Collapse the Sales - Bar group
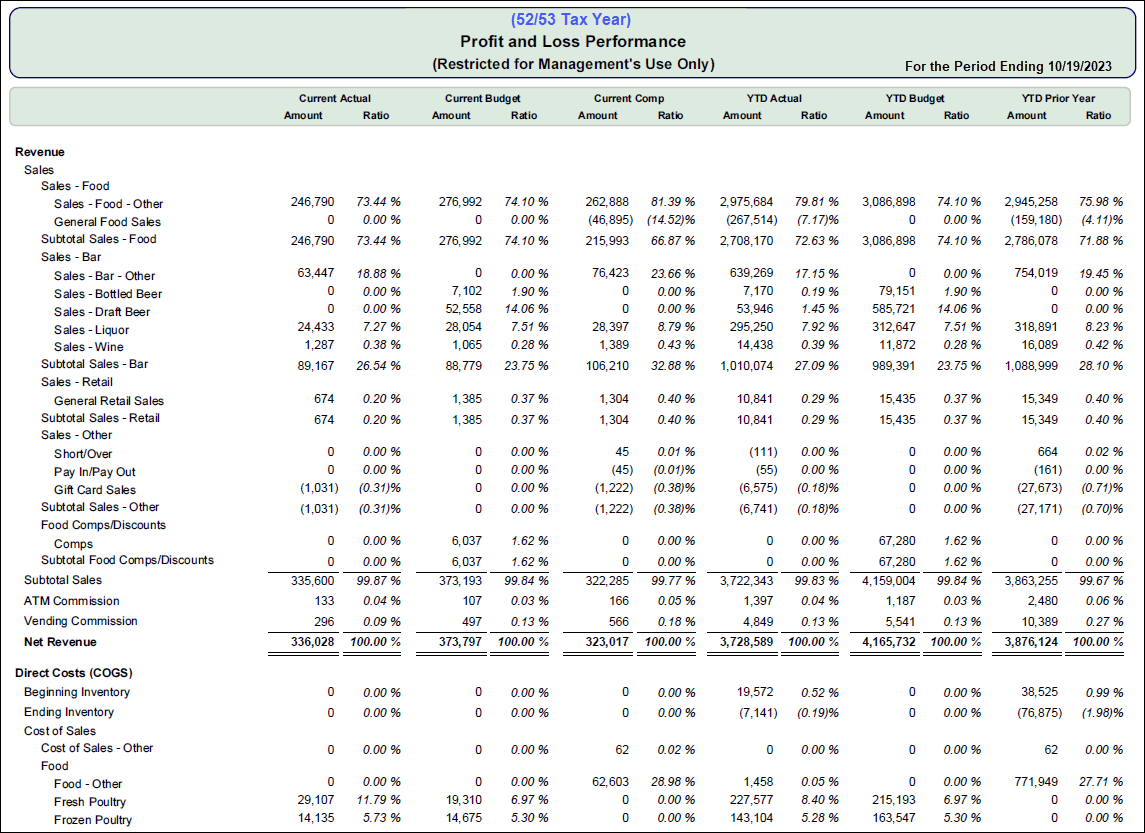Image resolution: width=1145 pixels, height=833 pixels. click(74, 257)
